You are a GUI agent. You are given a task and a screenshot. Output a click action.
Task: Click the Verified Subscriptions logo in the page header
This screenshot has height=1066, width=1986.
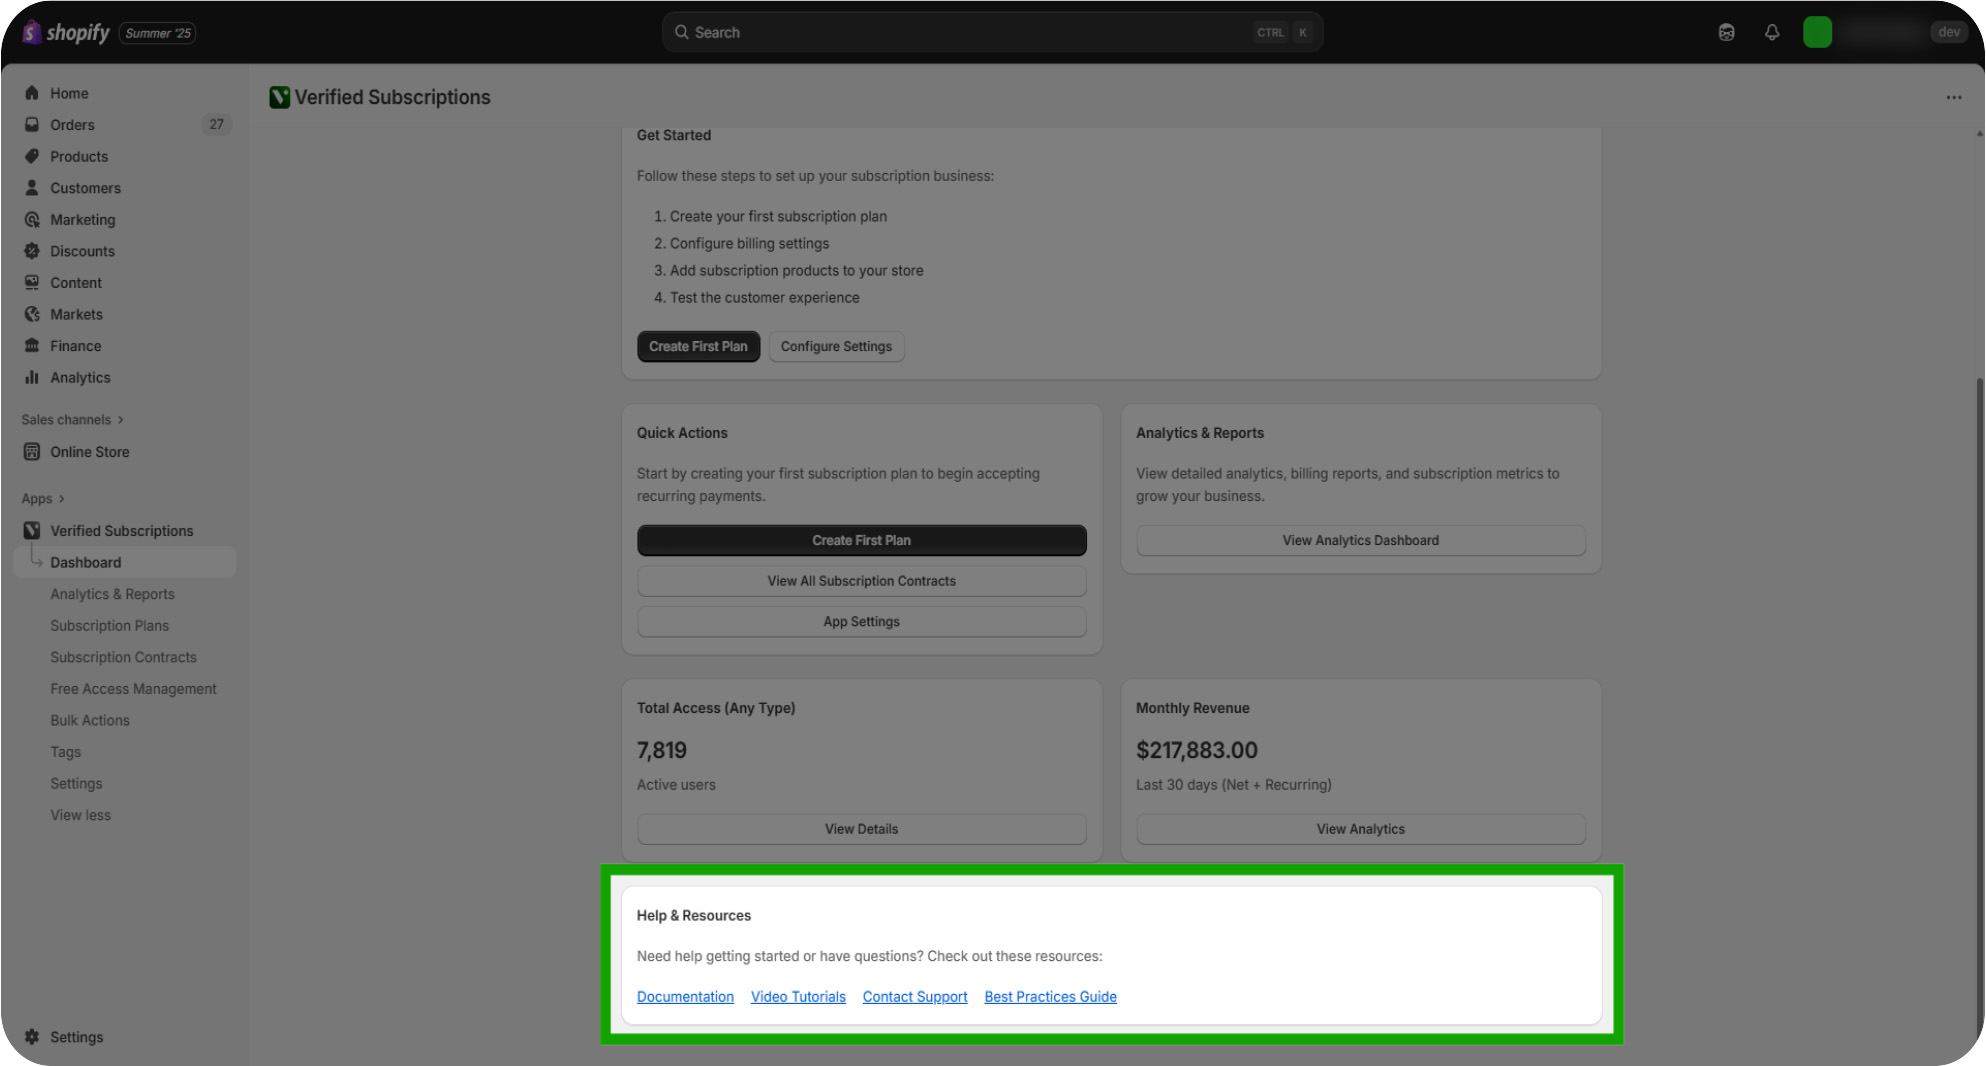coord(279,97)
